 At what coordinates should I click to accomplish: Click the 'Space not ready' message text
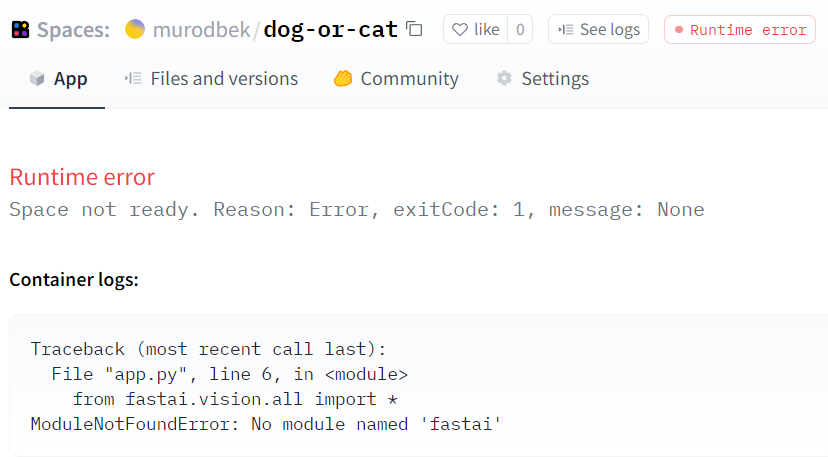tap(356, 210)
